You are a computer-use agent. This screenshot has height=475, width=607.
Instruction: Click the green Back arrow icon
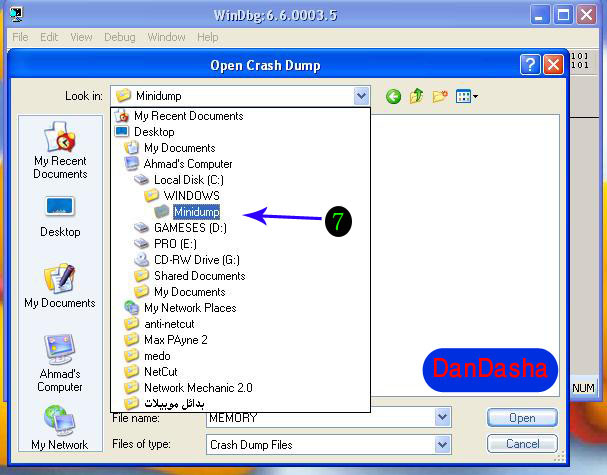point(393,96)
